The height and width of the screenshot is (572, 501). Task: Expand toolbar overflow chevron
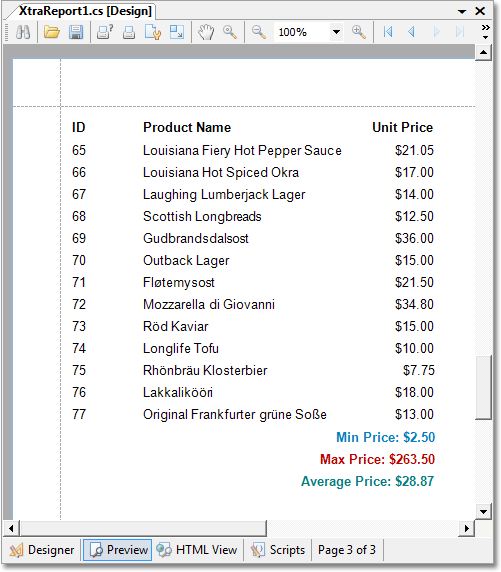click(485, 32)
